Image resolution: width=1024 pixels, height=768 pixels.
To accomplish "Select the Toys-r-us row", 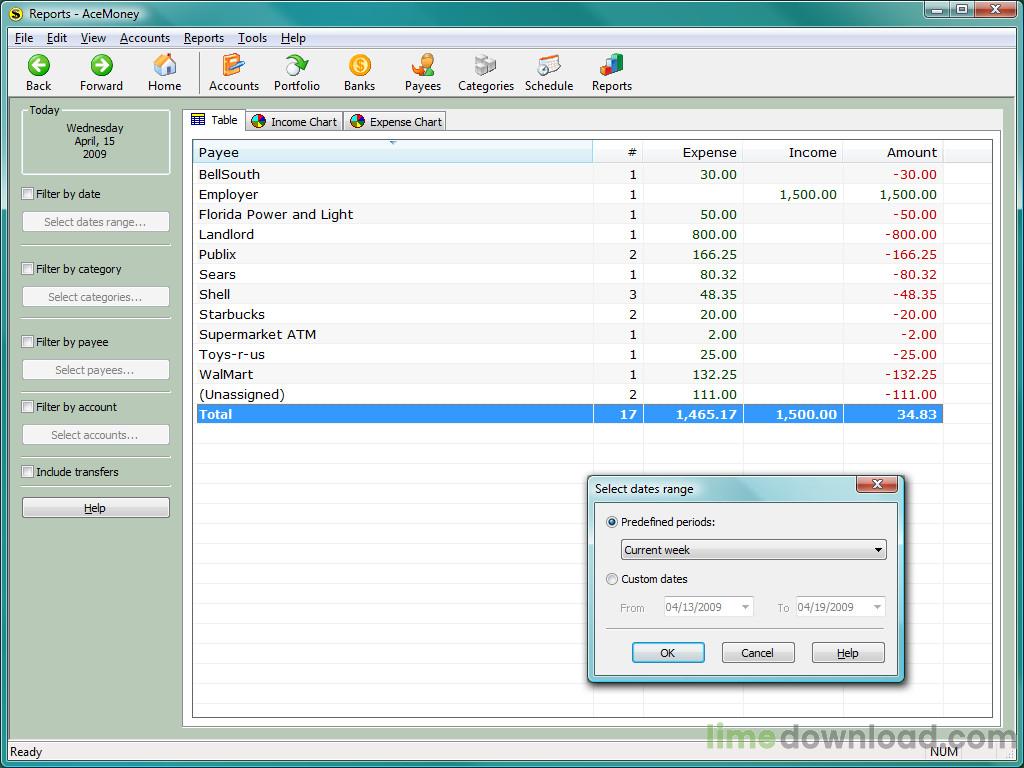I will [569, 355].
